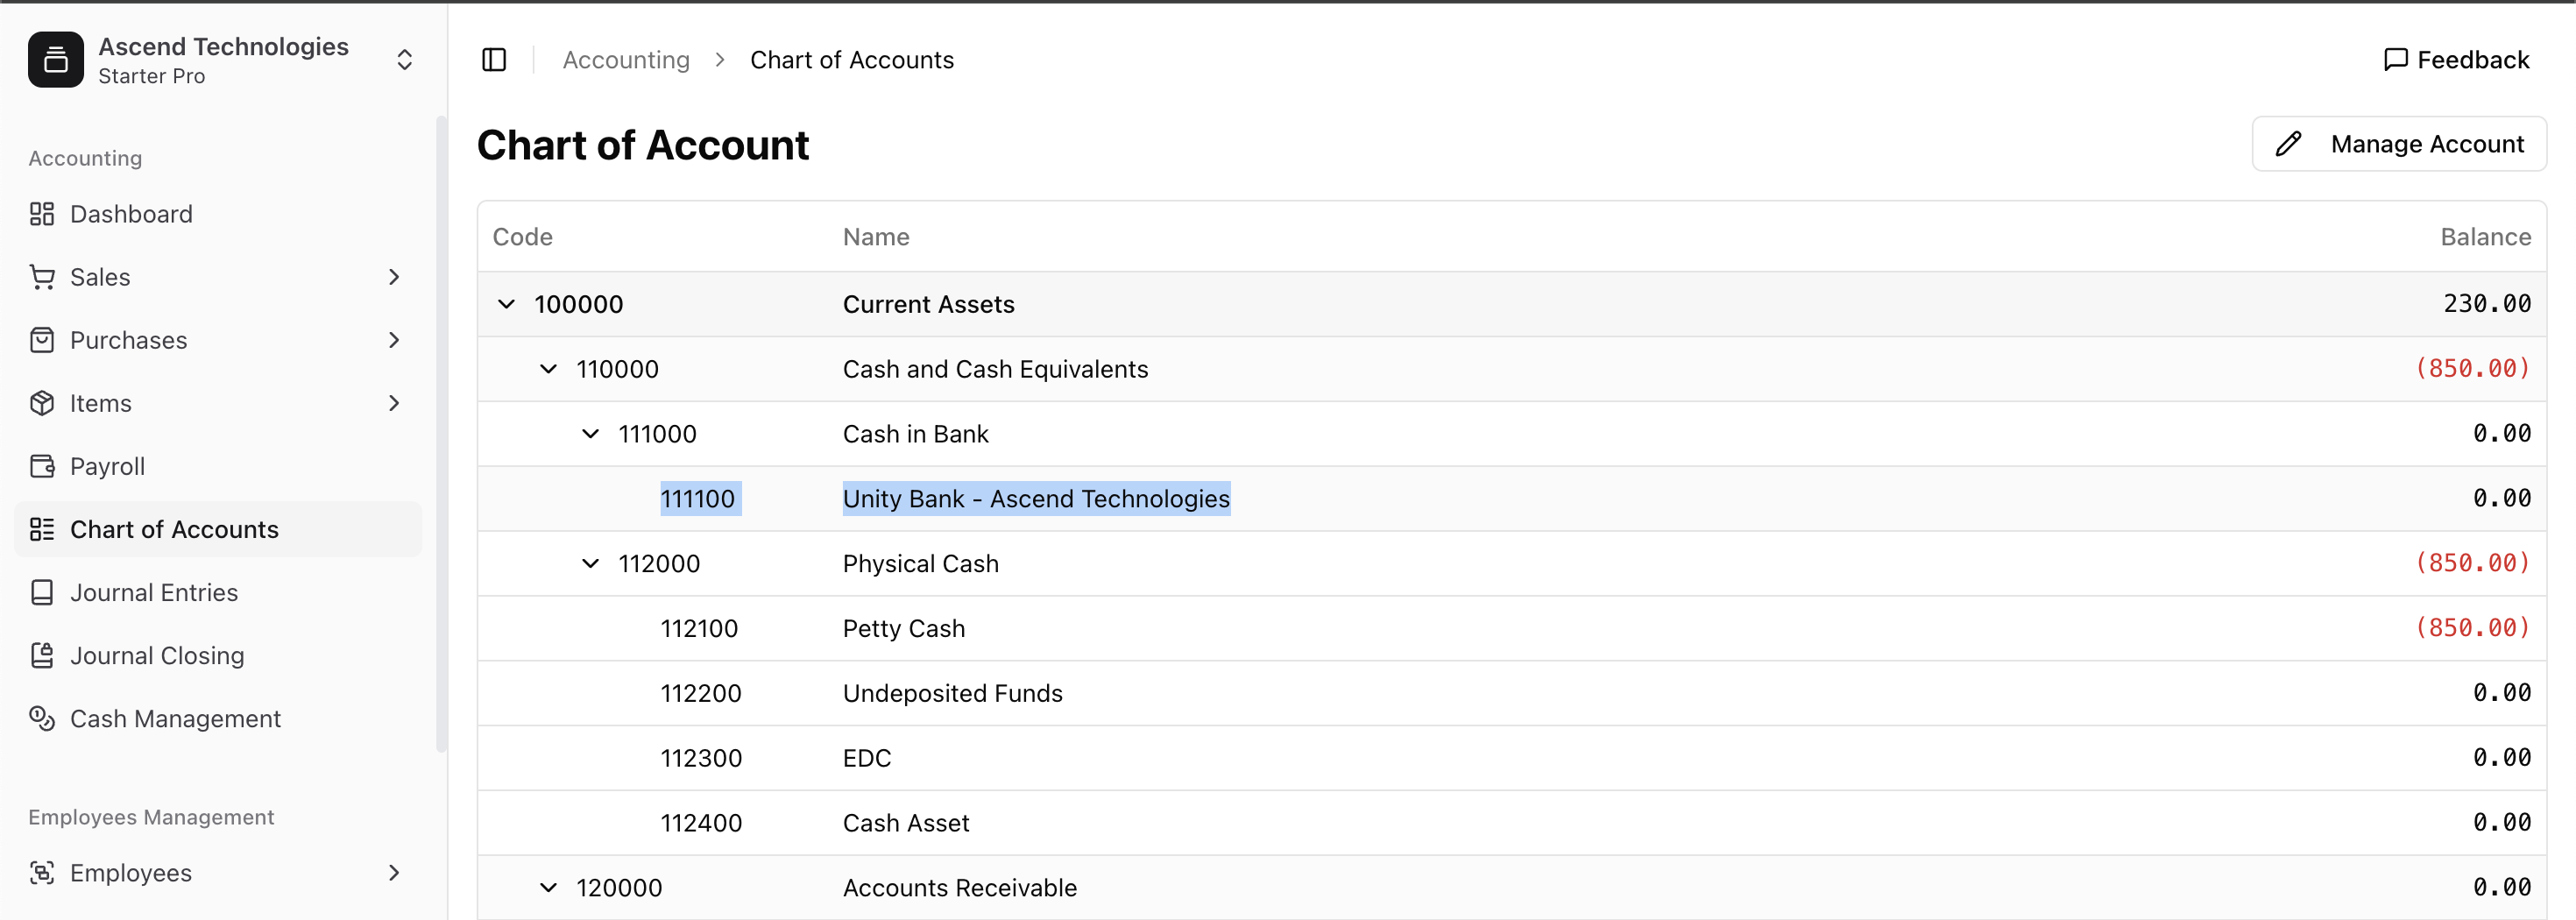
Task: Collapse the 111000 Cash in Bank row
Action: [591, 434]
